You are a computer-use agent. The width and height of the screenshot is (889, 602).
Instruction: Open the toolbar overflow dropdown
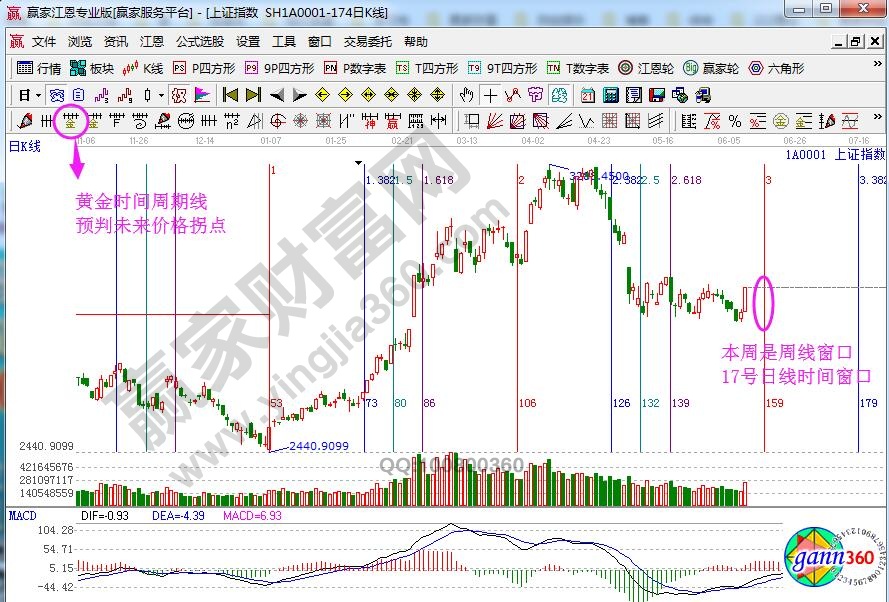876,63
